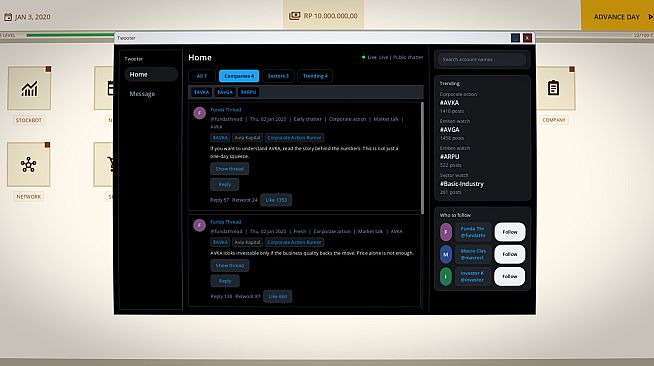Open Home in Twooter sidebar
Image resolution: width=654 pixels, height=366 pixels.
(151, 74)
